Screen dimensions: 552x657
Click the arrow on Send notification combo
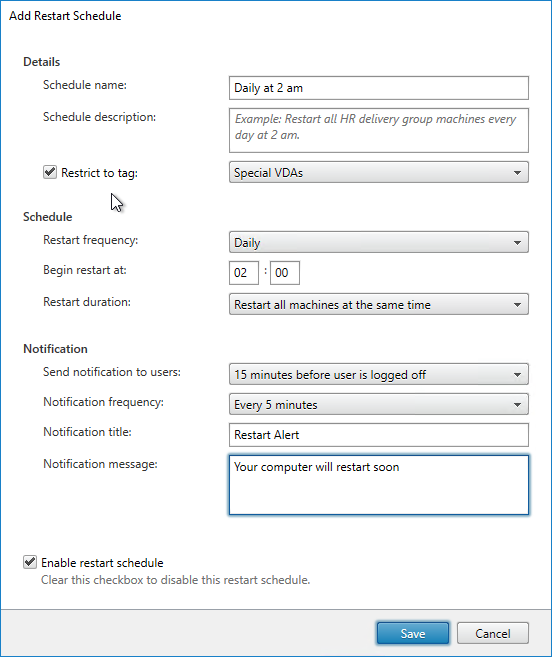pos(518,375)
